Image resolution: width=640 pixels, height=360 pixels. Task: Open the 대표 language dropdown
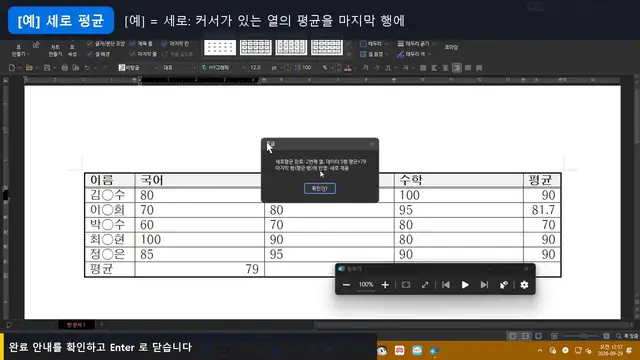180,68
